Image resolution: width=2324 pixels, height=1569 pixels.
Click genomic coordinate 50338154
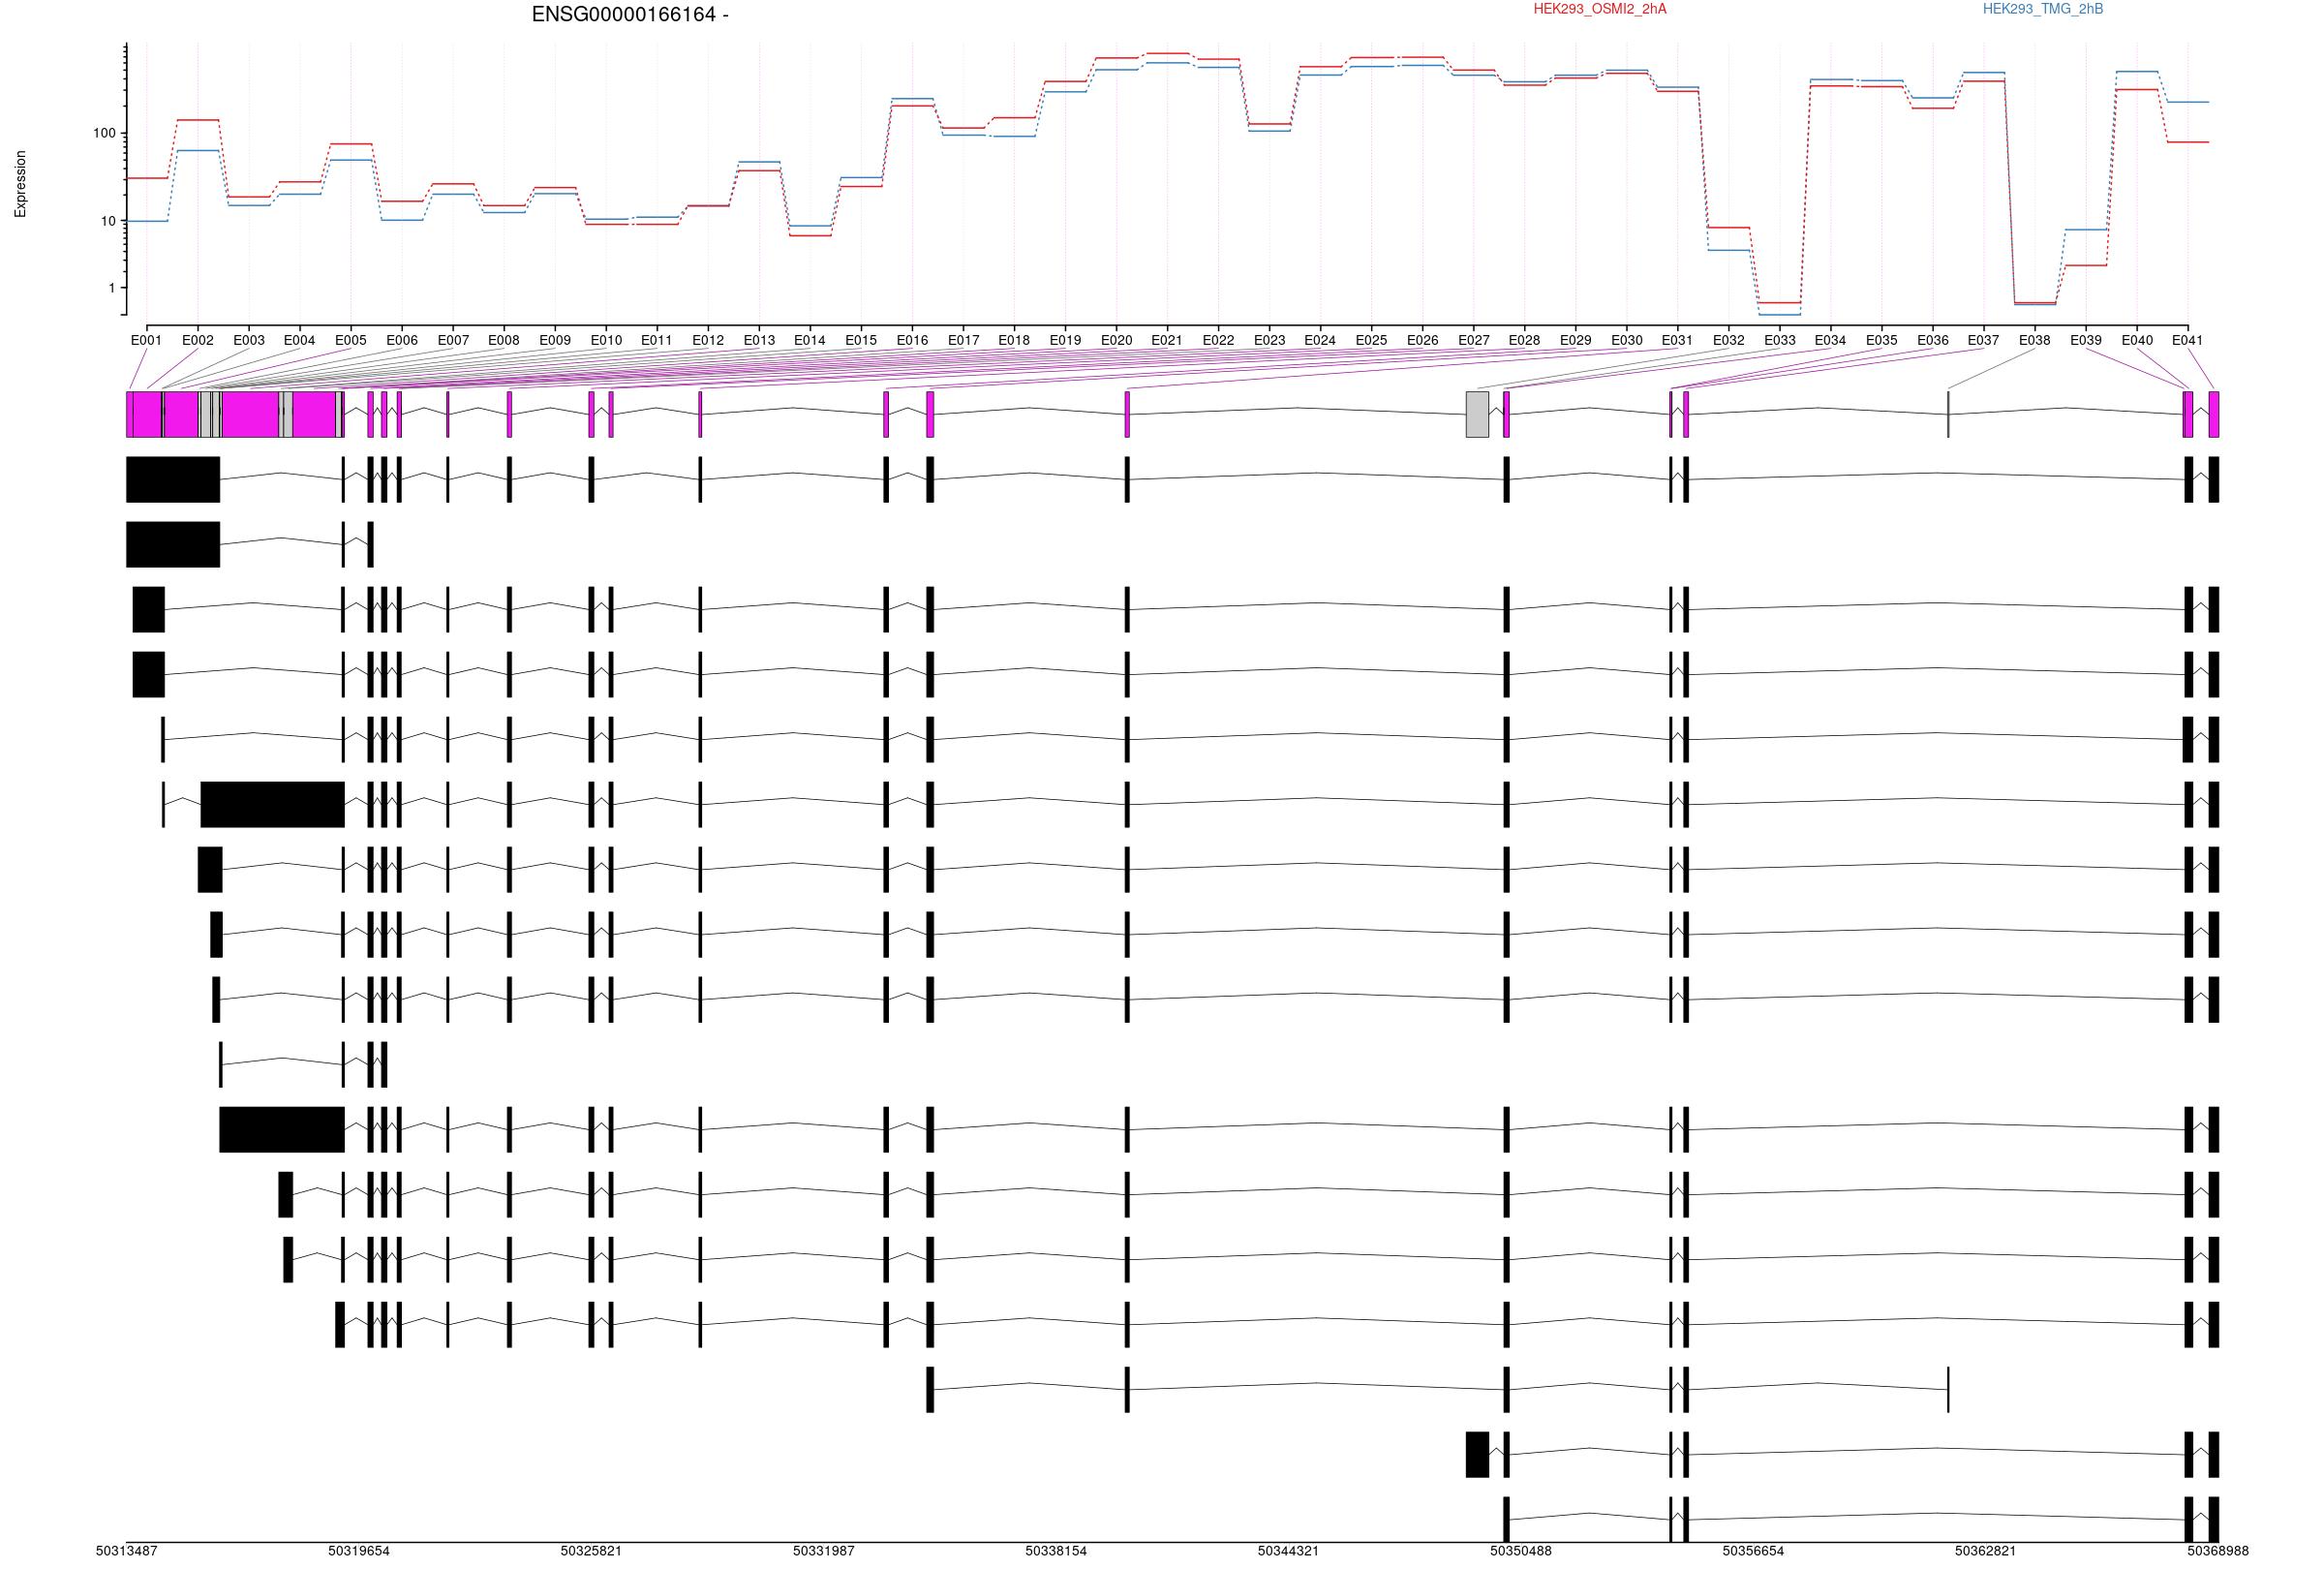click(x=1056, y=1551)
